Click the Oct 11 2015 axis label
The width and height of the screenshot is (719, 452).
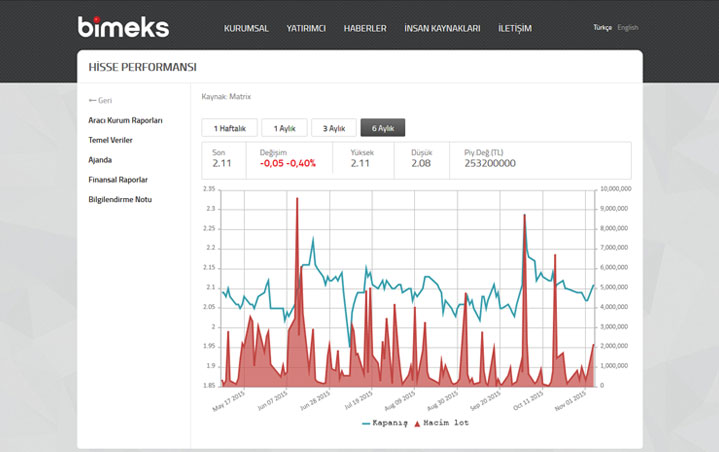click(x=528, y=401)
